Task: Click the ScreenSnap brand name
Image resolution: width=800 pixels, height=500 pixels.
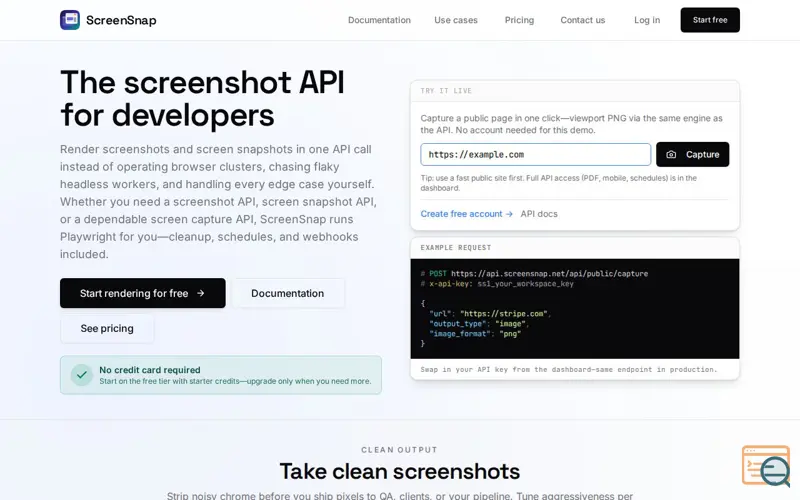Action: (121, 20)
